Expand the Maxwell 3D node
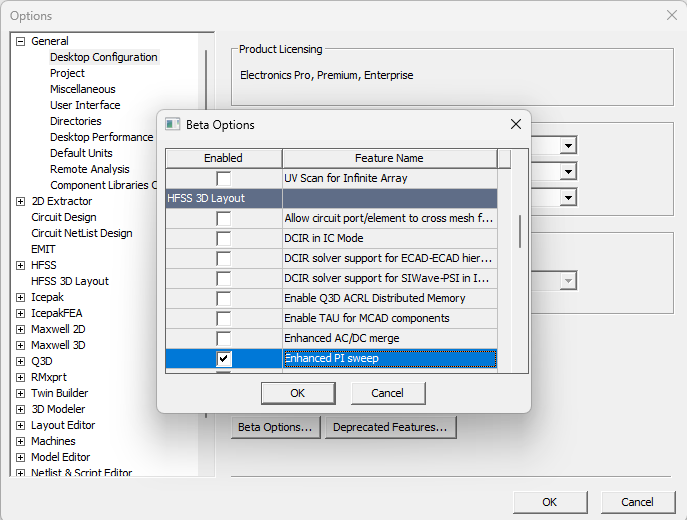The width and height of the screenshot is (687, 520). coord(20,345)
